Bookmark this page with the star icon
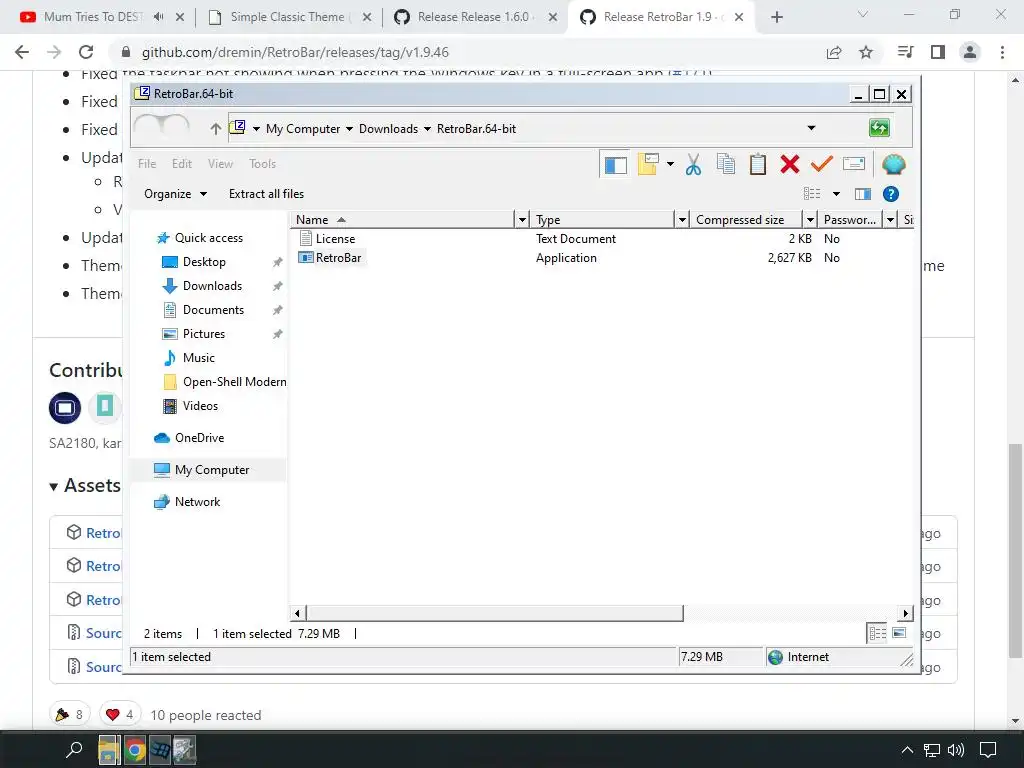 (865, 52)
